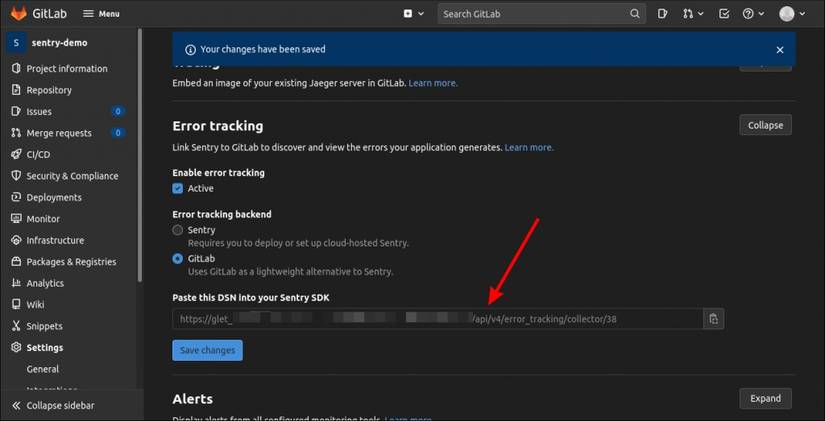Dismiss the changes saved alert
The width and height of the screenshot is (825, 421).
coord(780,49)
